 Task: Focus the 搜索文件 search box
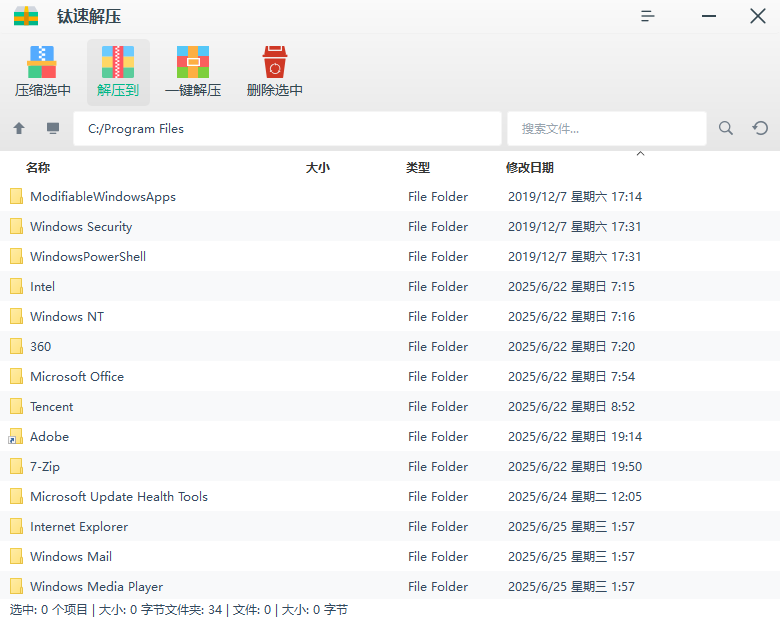click(607, 128)
